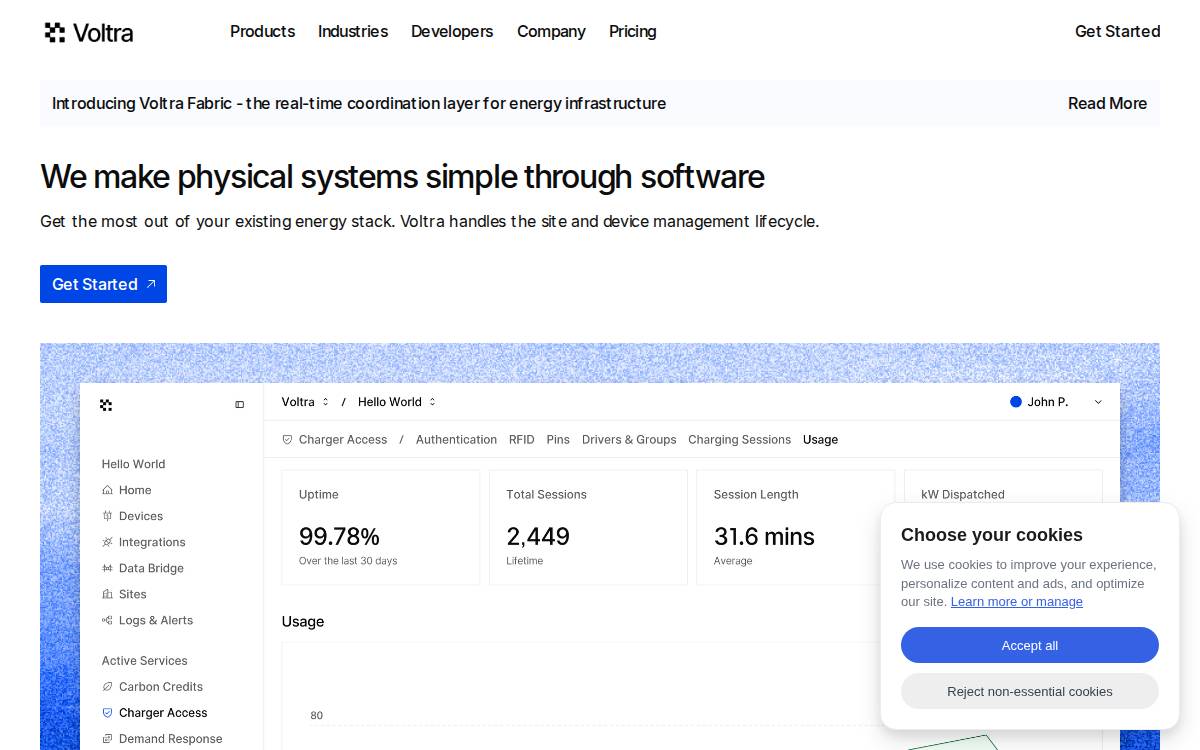Viewport: 1200px width, 750px height.
Task: Open the Industries menu
Action: click(x=353, y=31)
